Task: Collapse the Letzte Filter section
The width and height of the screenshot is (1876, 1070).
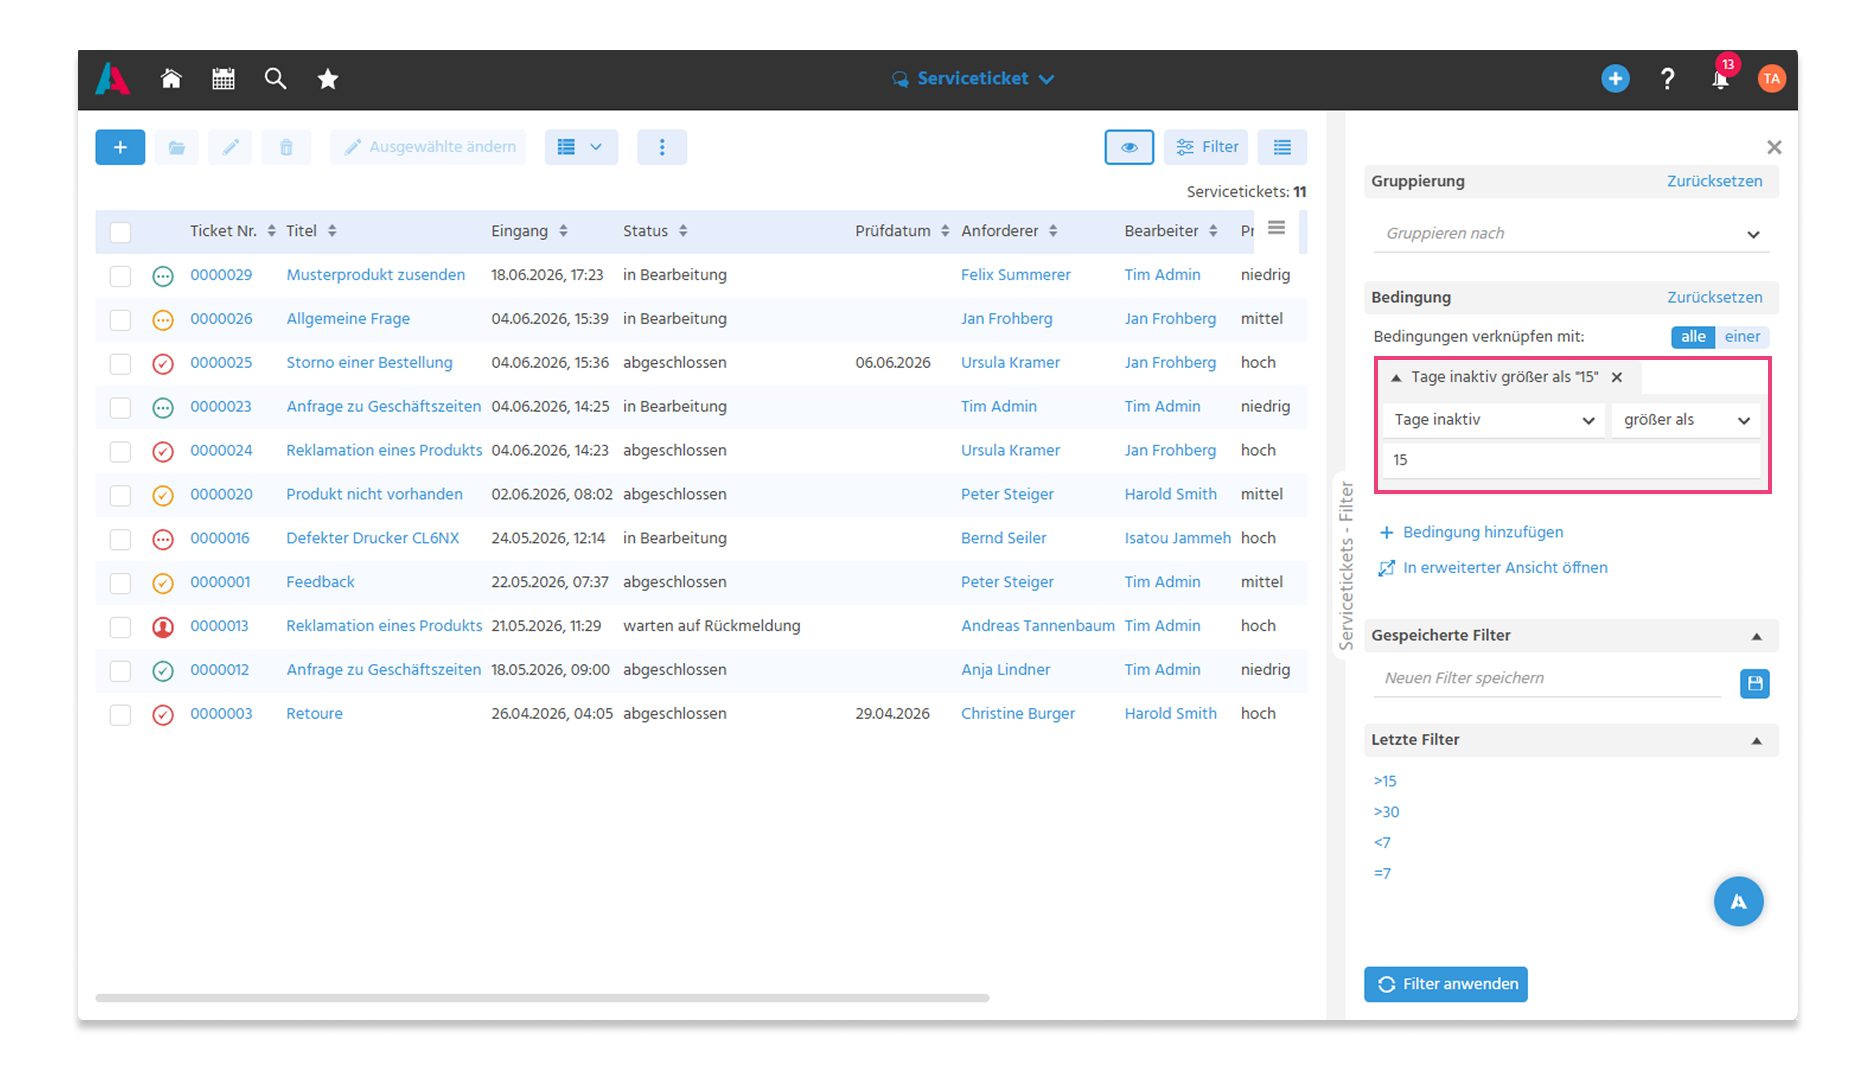Action: coord(1756,741)
